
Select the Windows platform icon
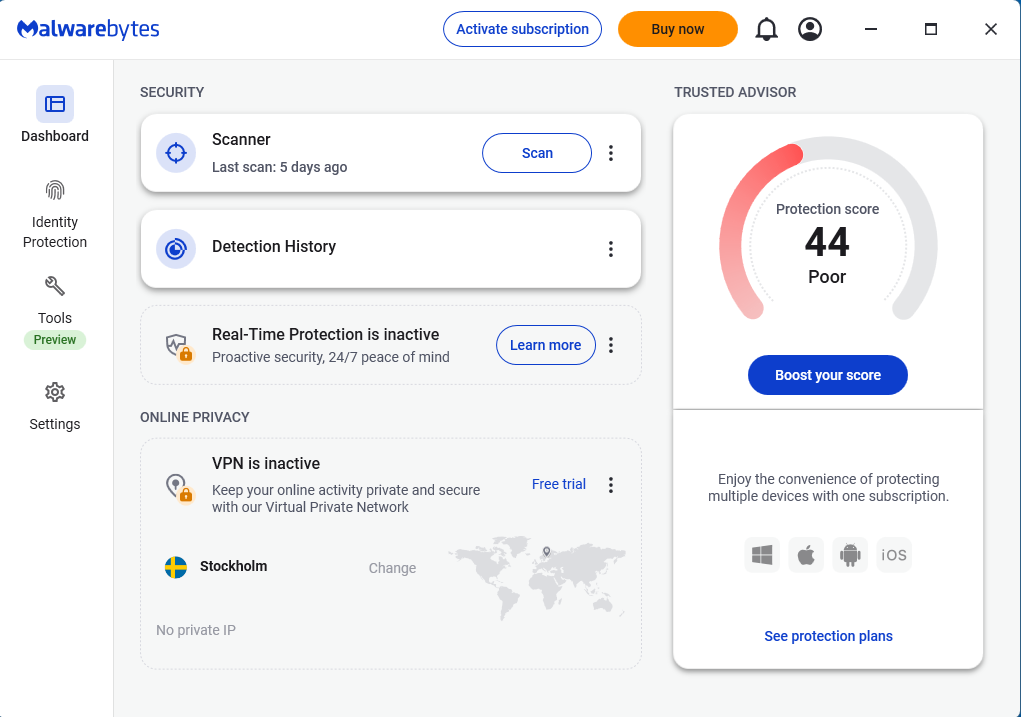coord(762,555)
